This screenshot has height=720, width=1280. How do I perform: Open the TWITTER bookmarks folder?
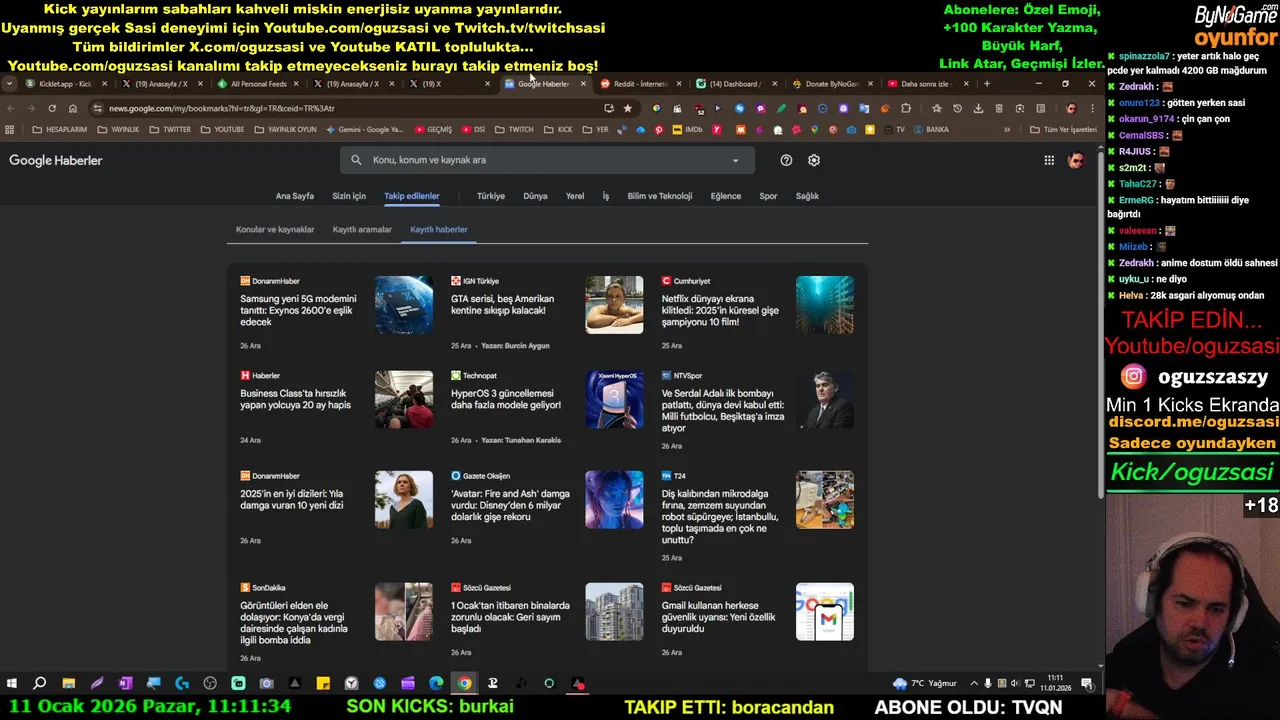tap(170, 129)
